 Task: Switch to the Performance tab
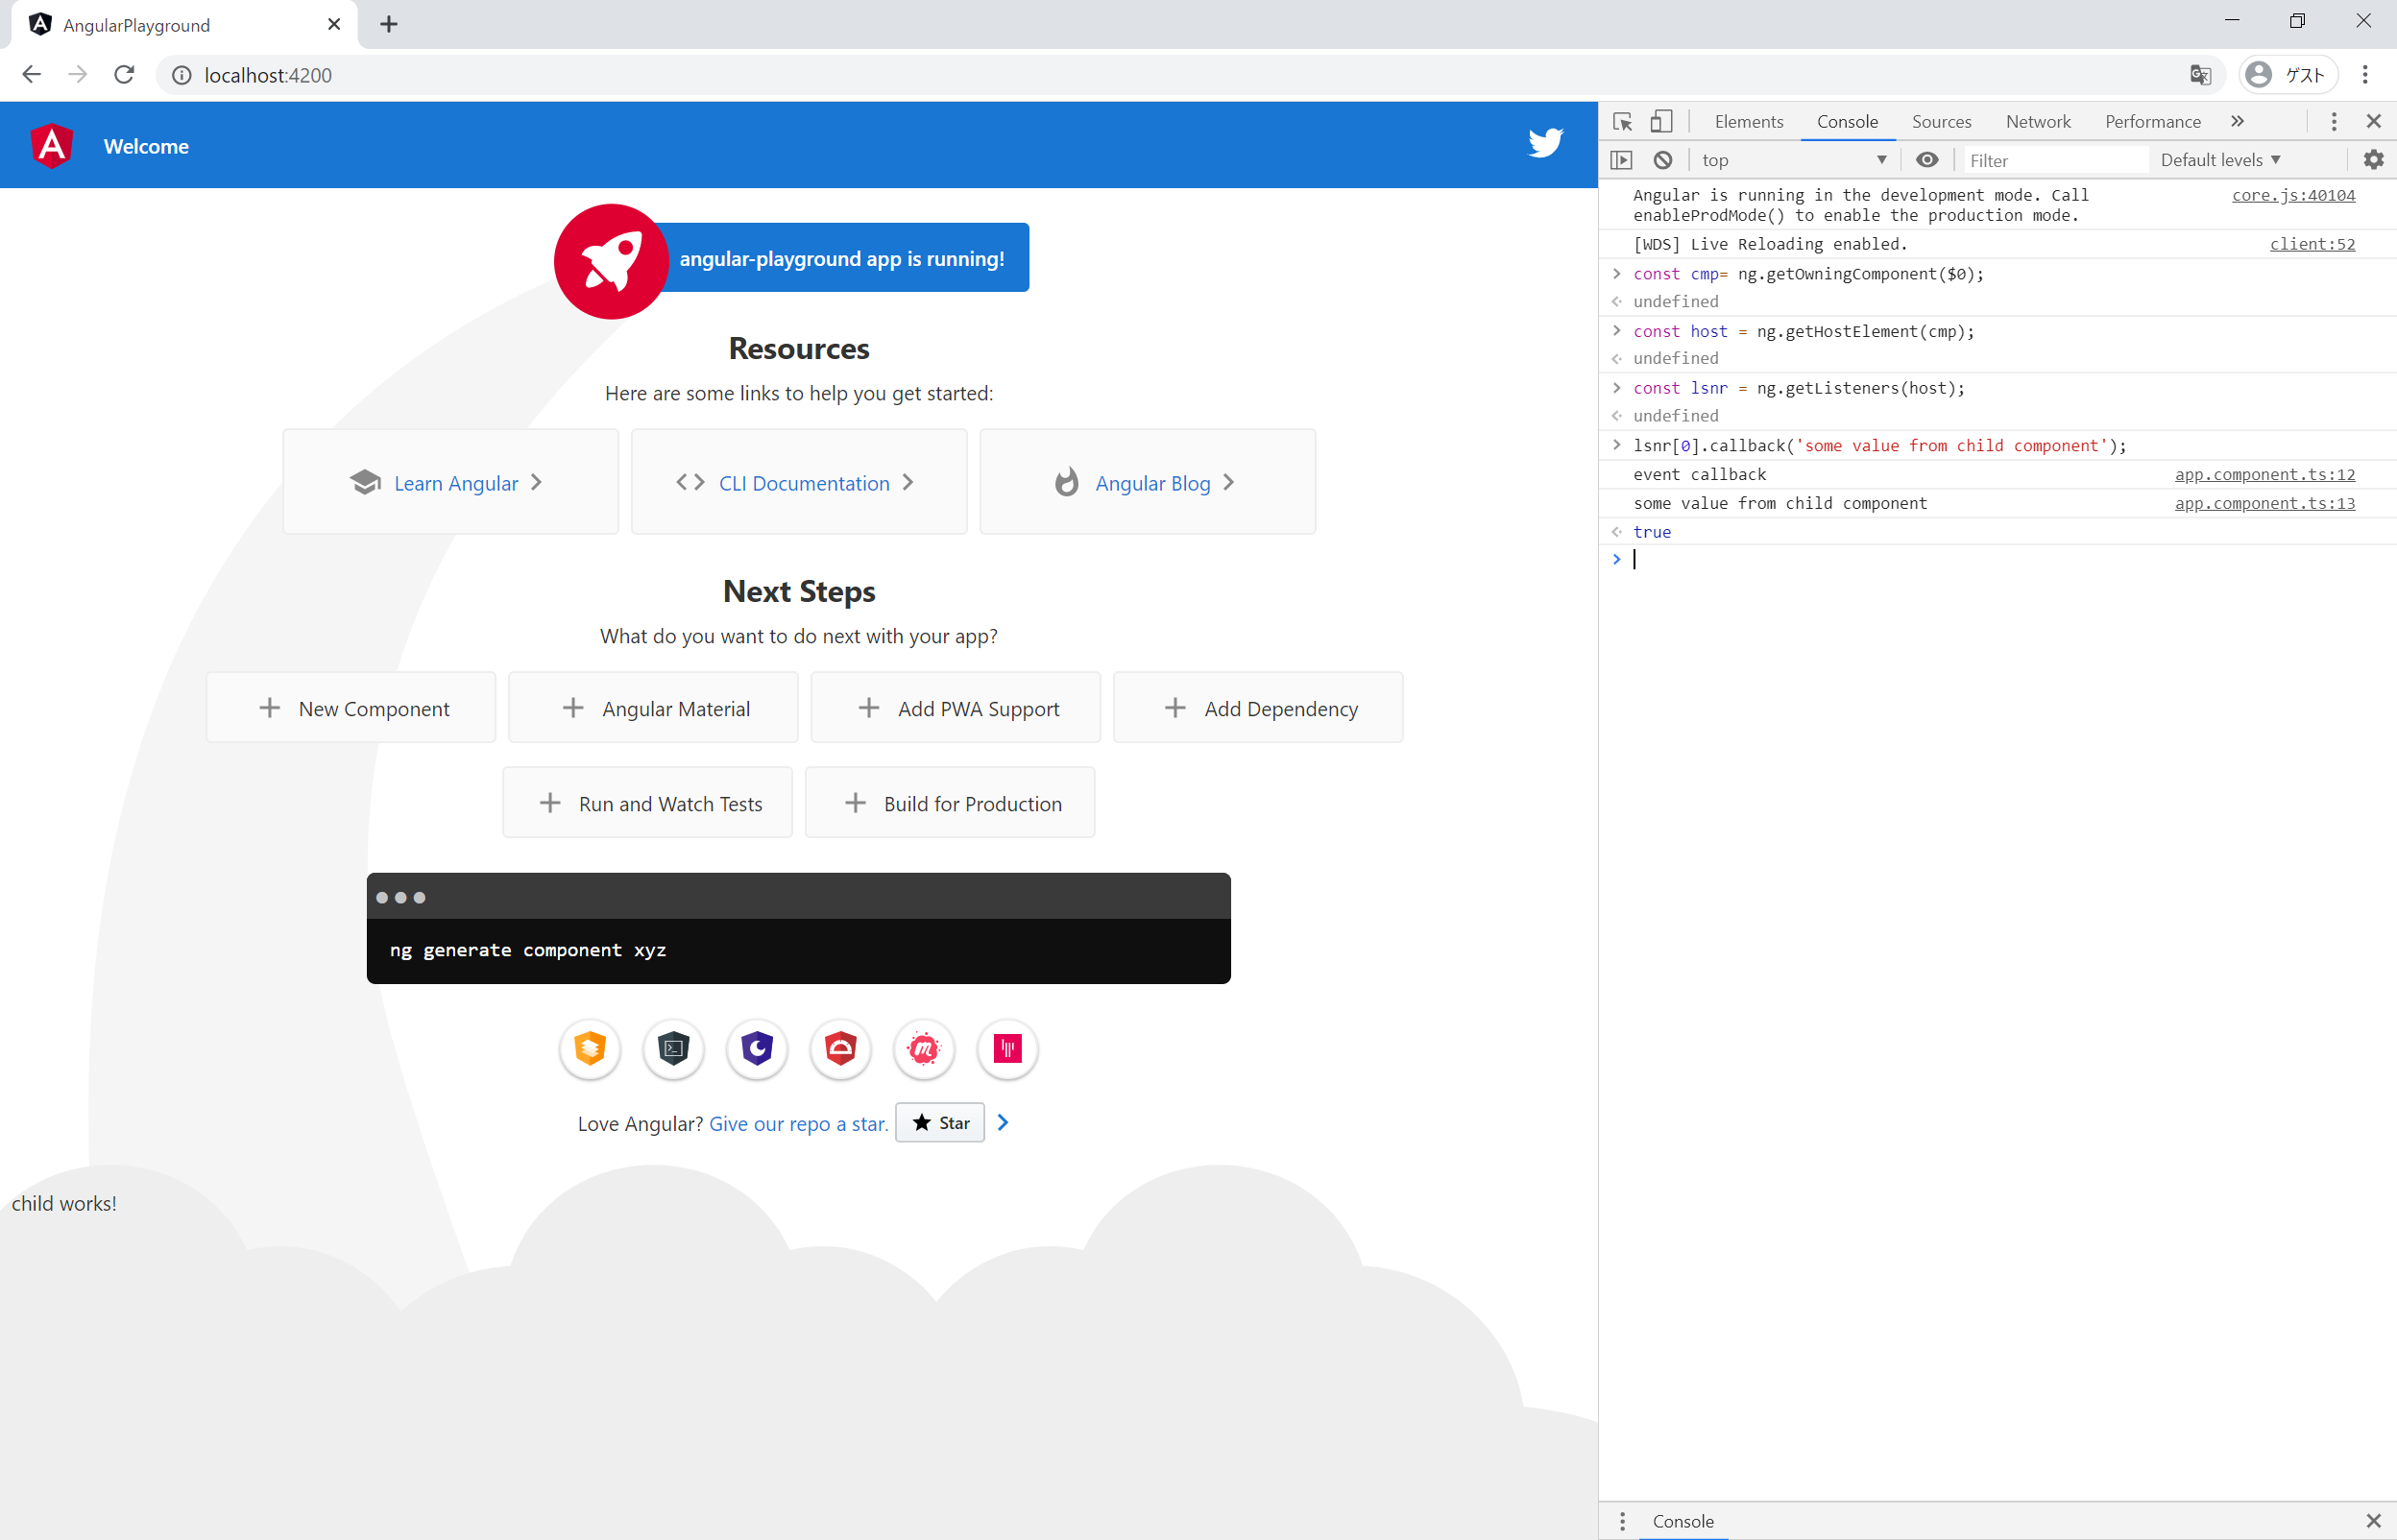click(2153, 122)
